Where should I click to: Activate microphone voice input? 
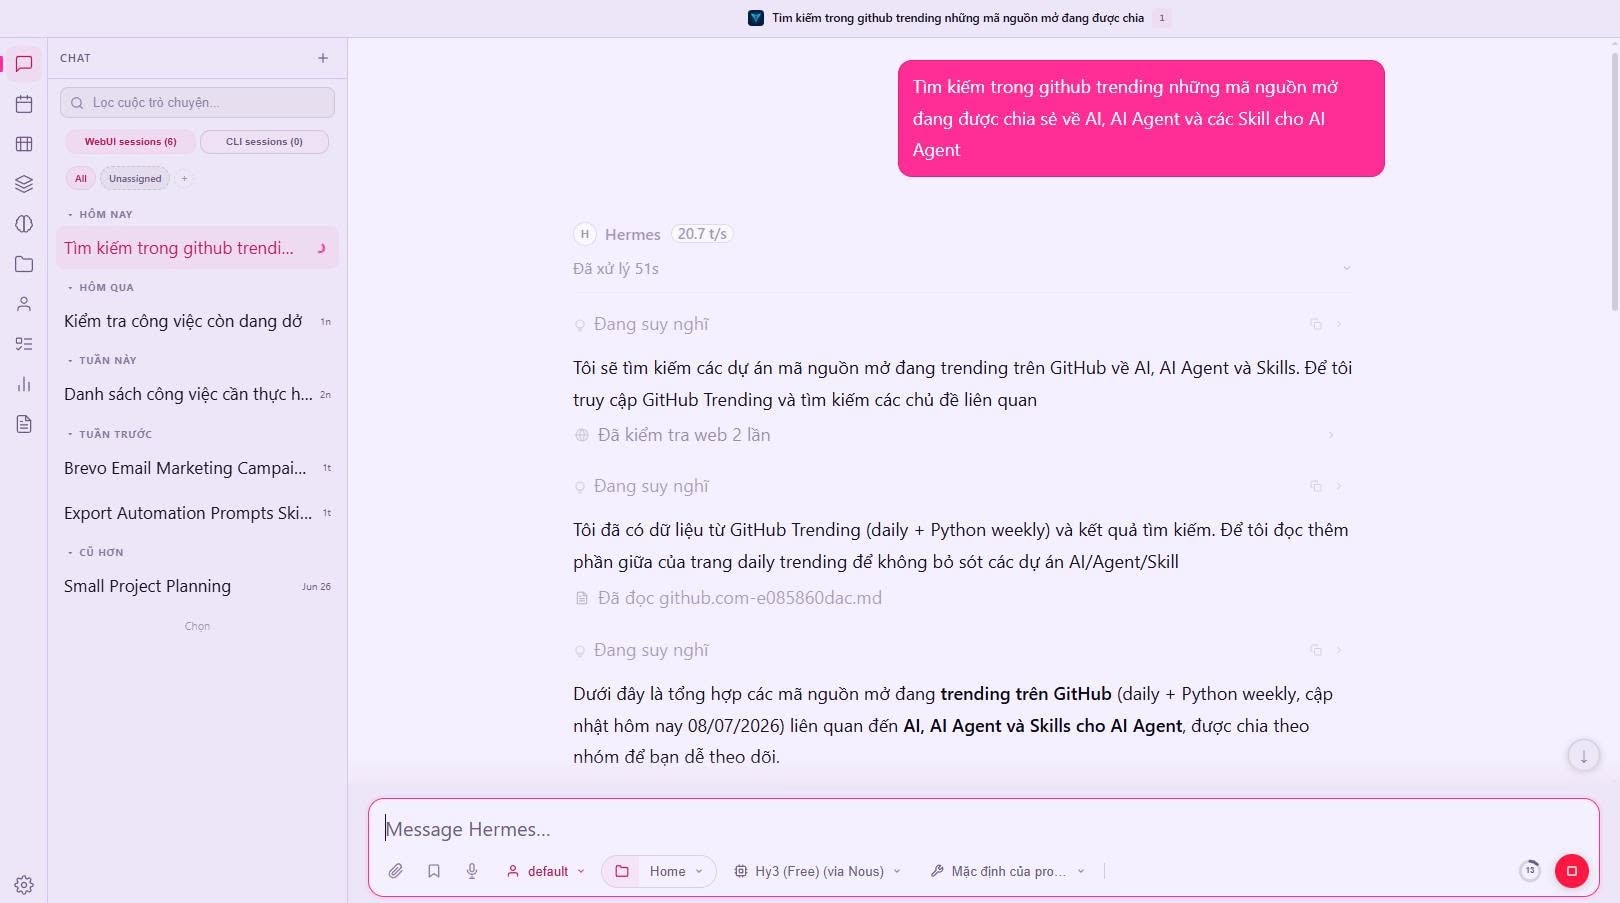pyautogui.click(x=472, y=871)
